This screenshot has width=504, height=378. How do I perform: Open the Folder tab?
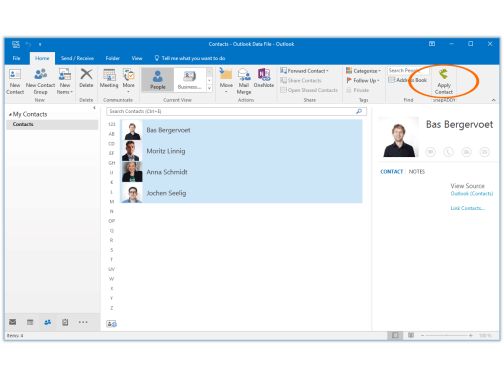tap(113, 58)
